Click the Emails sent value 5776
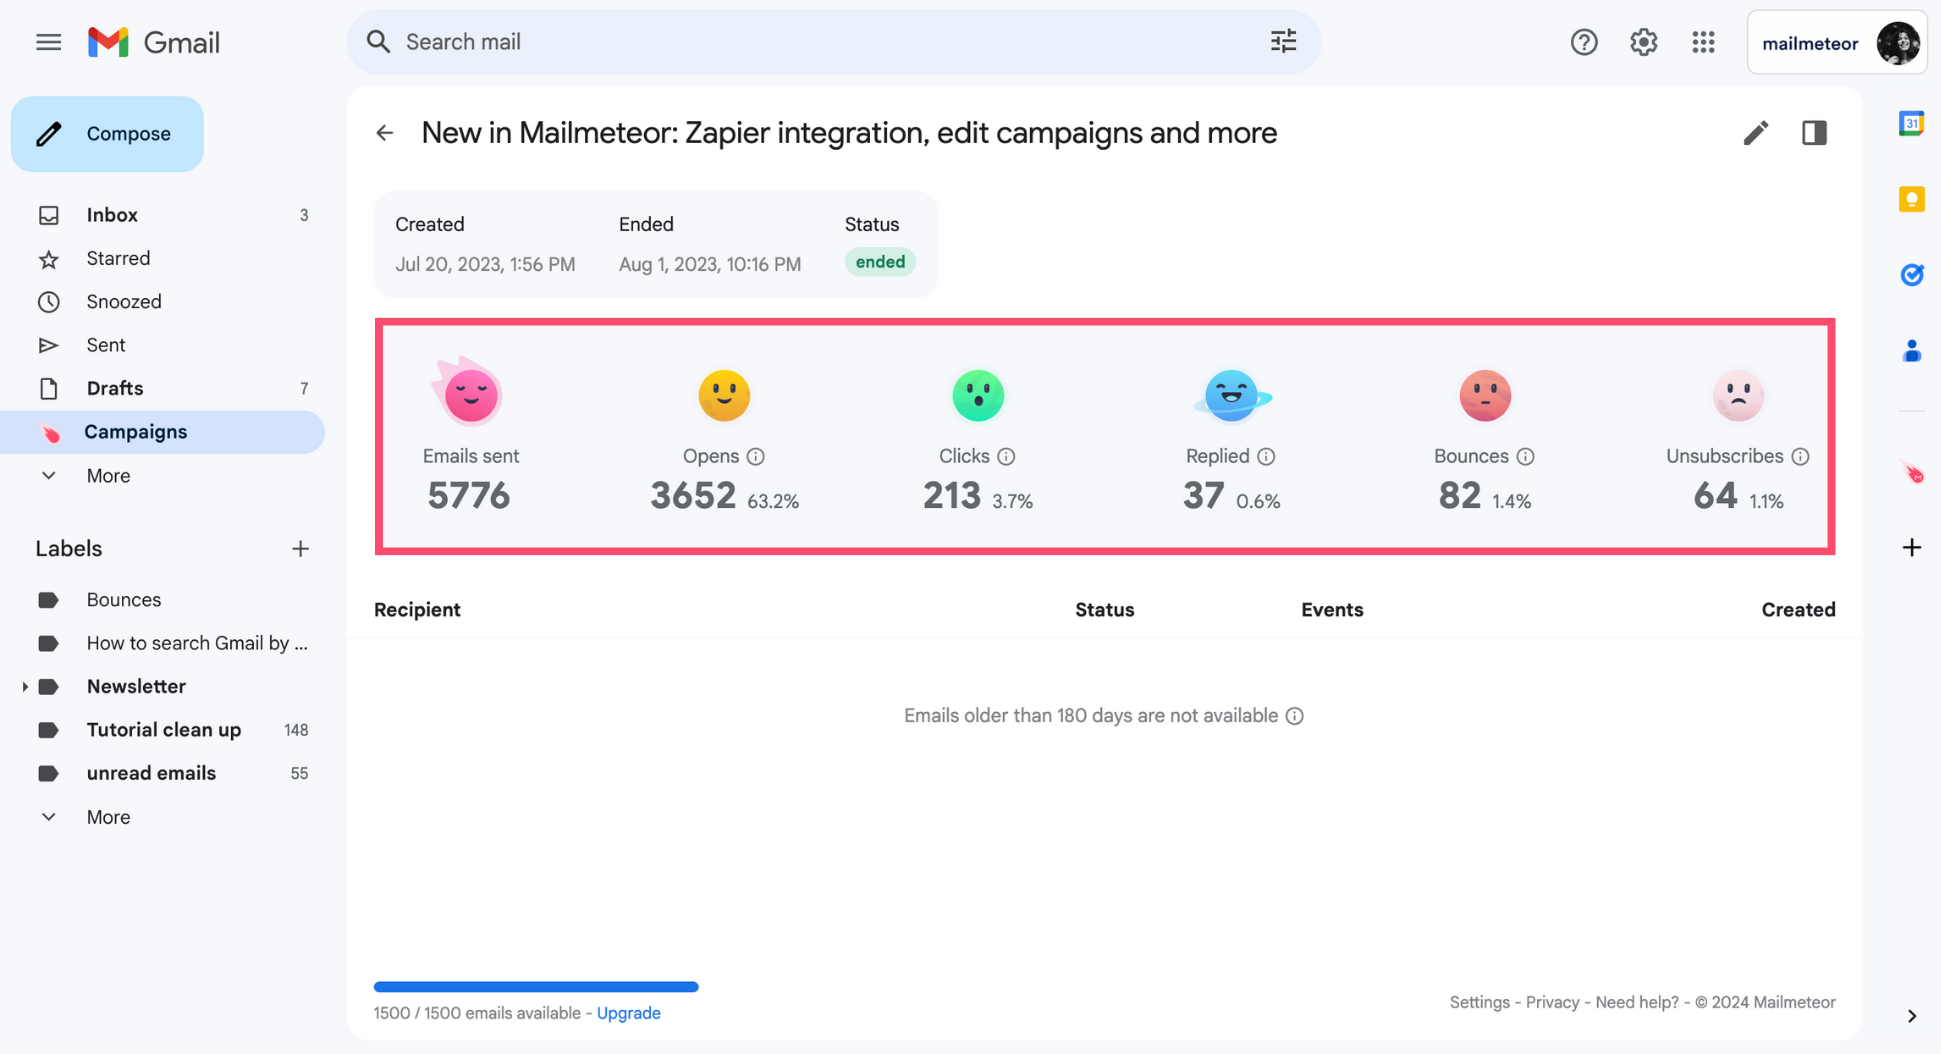The width and height of the screenshot is (1941, 1054). coord(468,496)
